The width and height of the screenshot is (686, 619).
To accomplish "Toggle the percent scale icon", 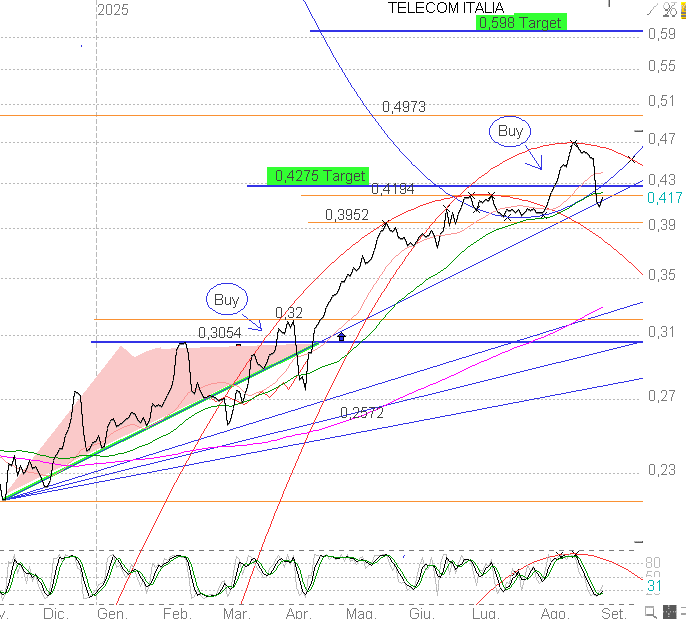I will pos(670,10).
